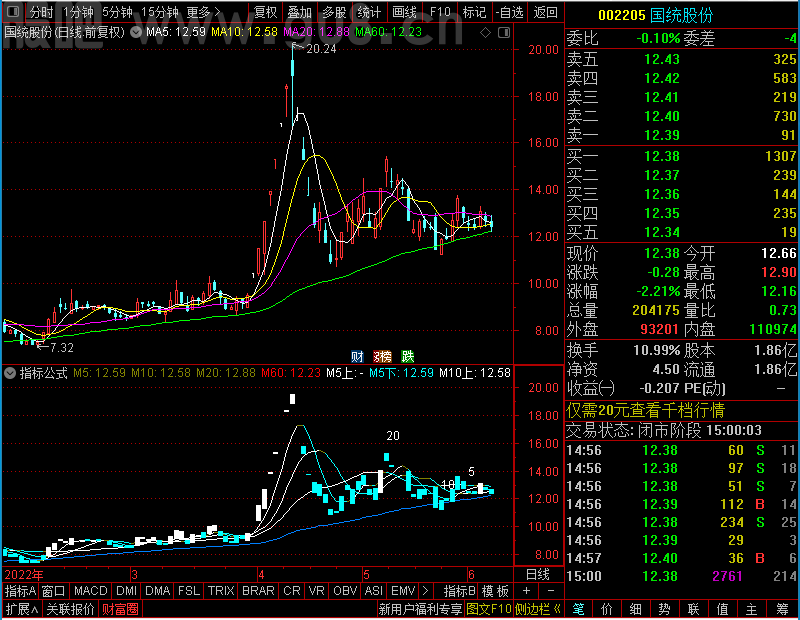The height and width of the screenshot is (620, 800).
Task: Open 关联报价 related quotes
Action: pyautogui.click(x=70, y=609)
